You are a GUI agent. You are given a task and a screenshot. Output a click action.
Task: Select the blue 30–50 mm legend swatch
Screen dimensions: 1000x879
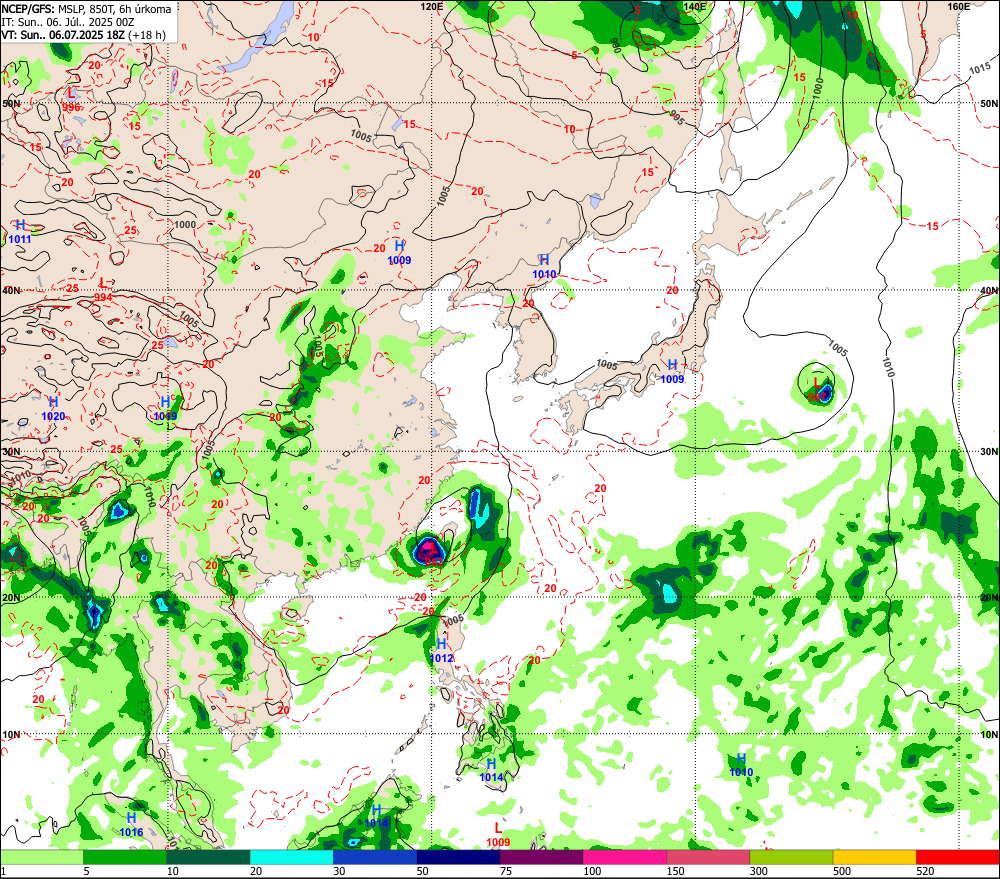pyautogui.click(x=375, y=857)
